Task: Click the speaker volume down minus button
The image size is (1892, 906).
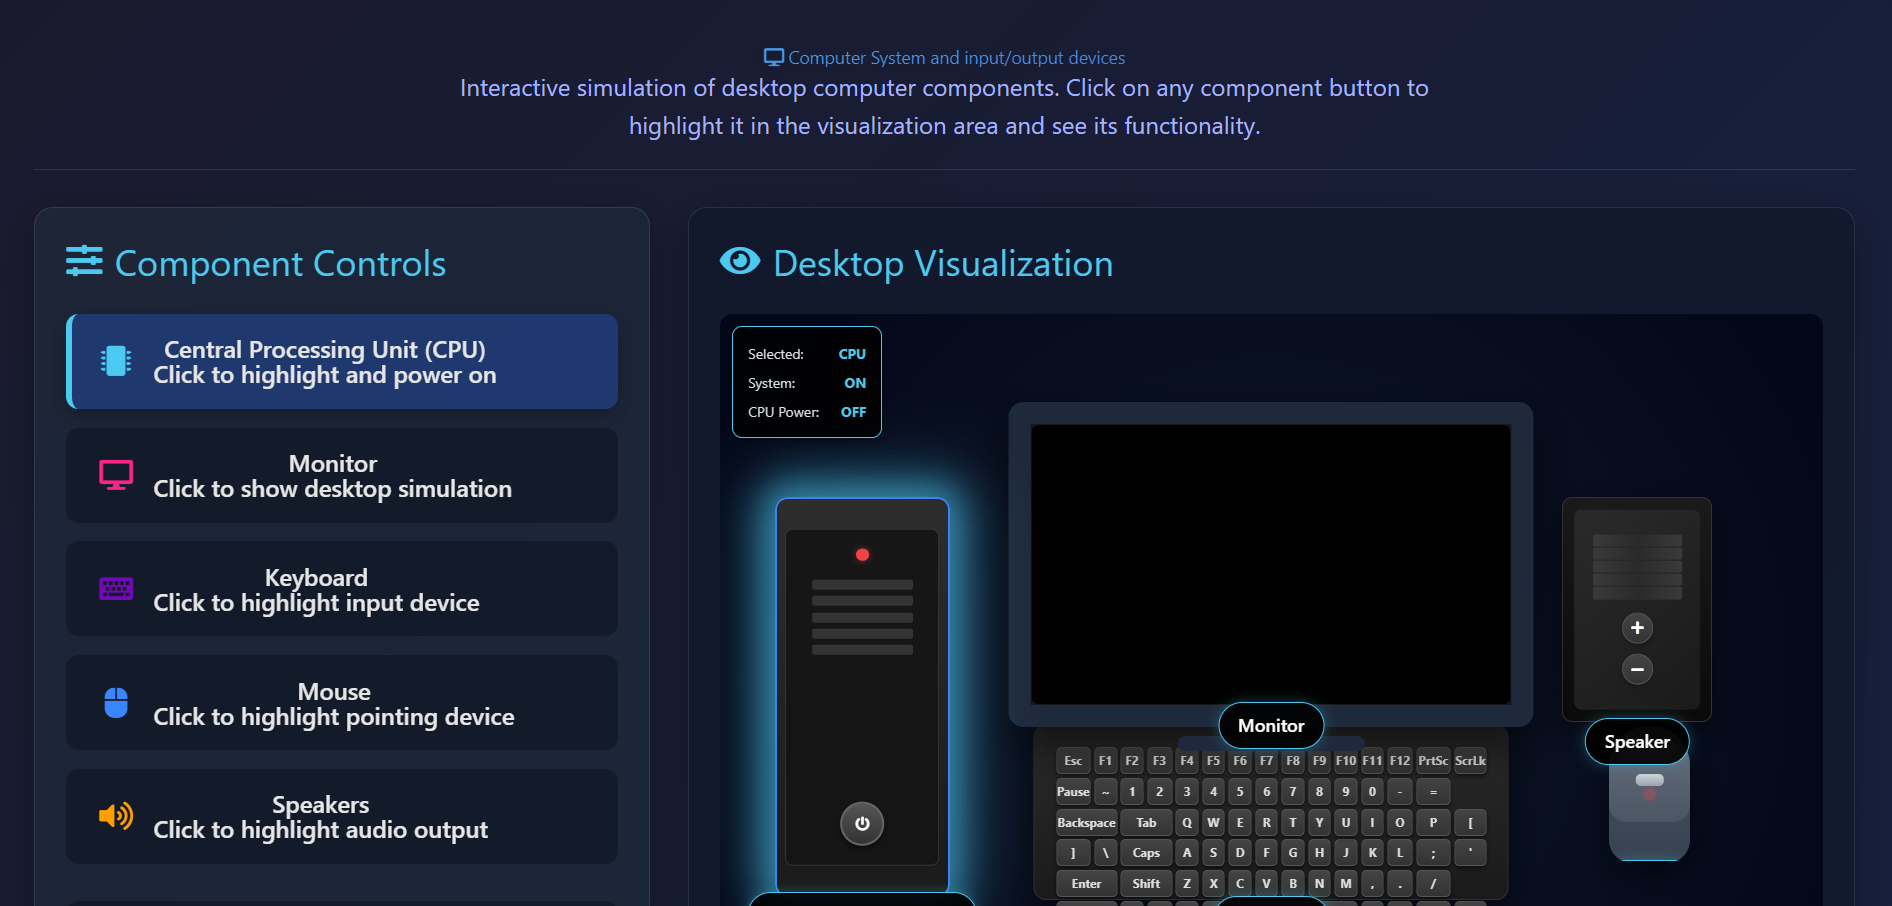Action: click(x=1637, y=669)
